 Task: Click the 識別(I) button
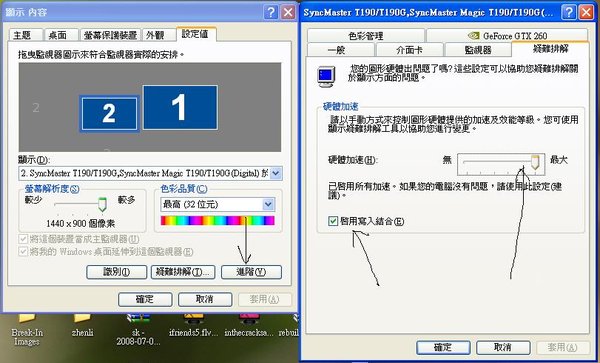[117, 272]
